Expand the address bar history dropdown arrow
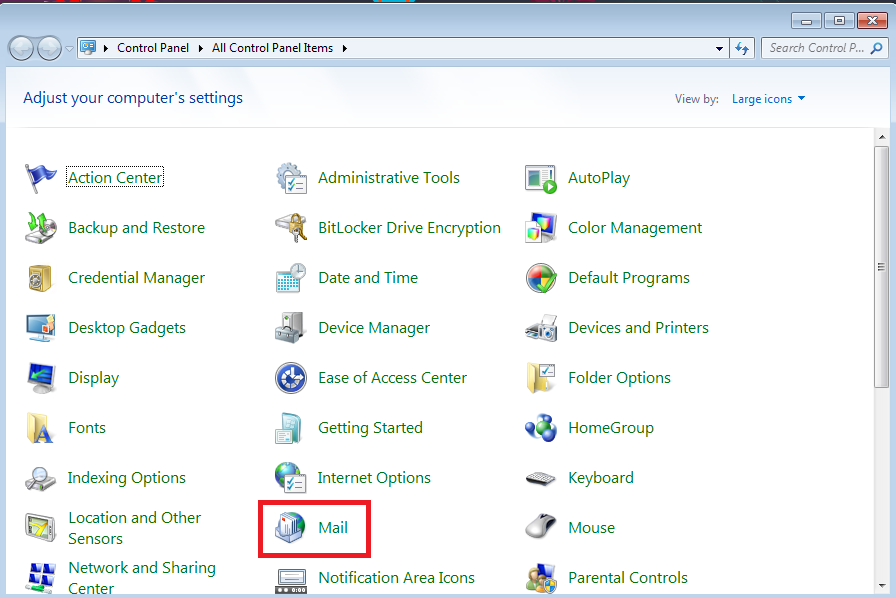The height and width of the screenshot is (598, 896). (719, 49)
